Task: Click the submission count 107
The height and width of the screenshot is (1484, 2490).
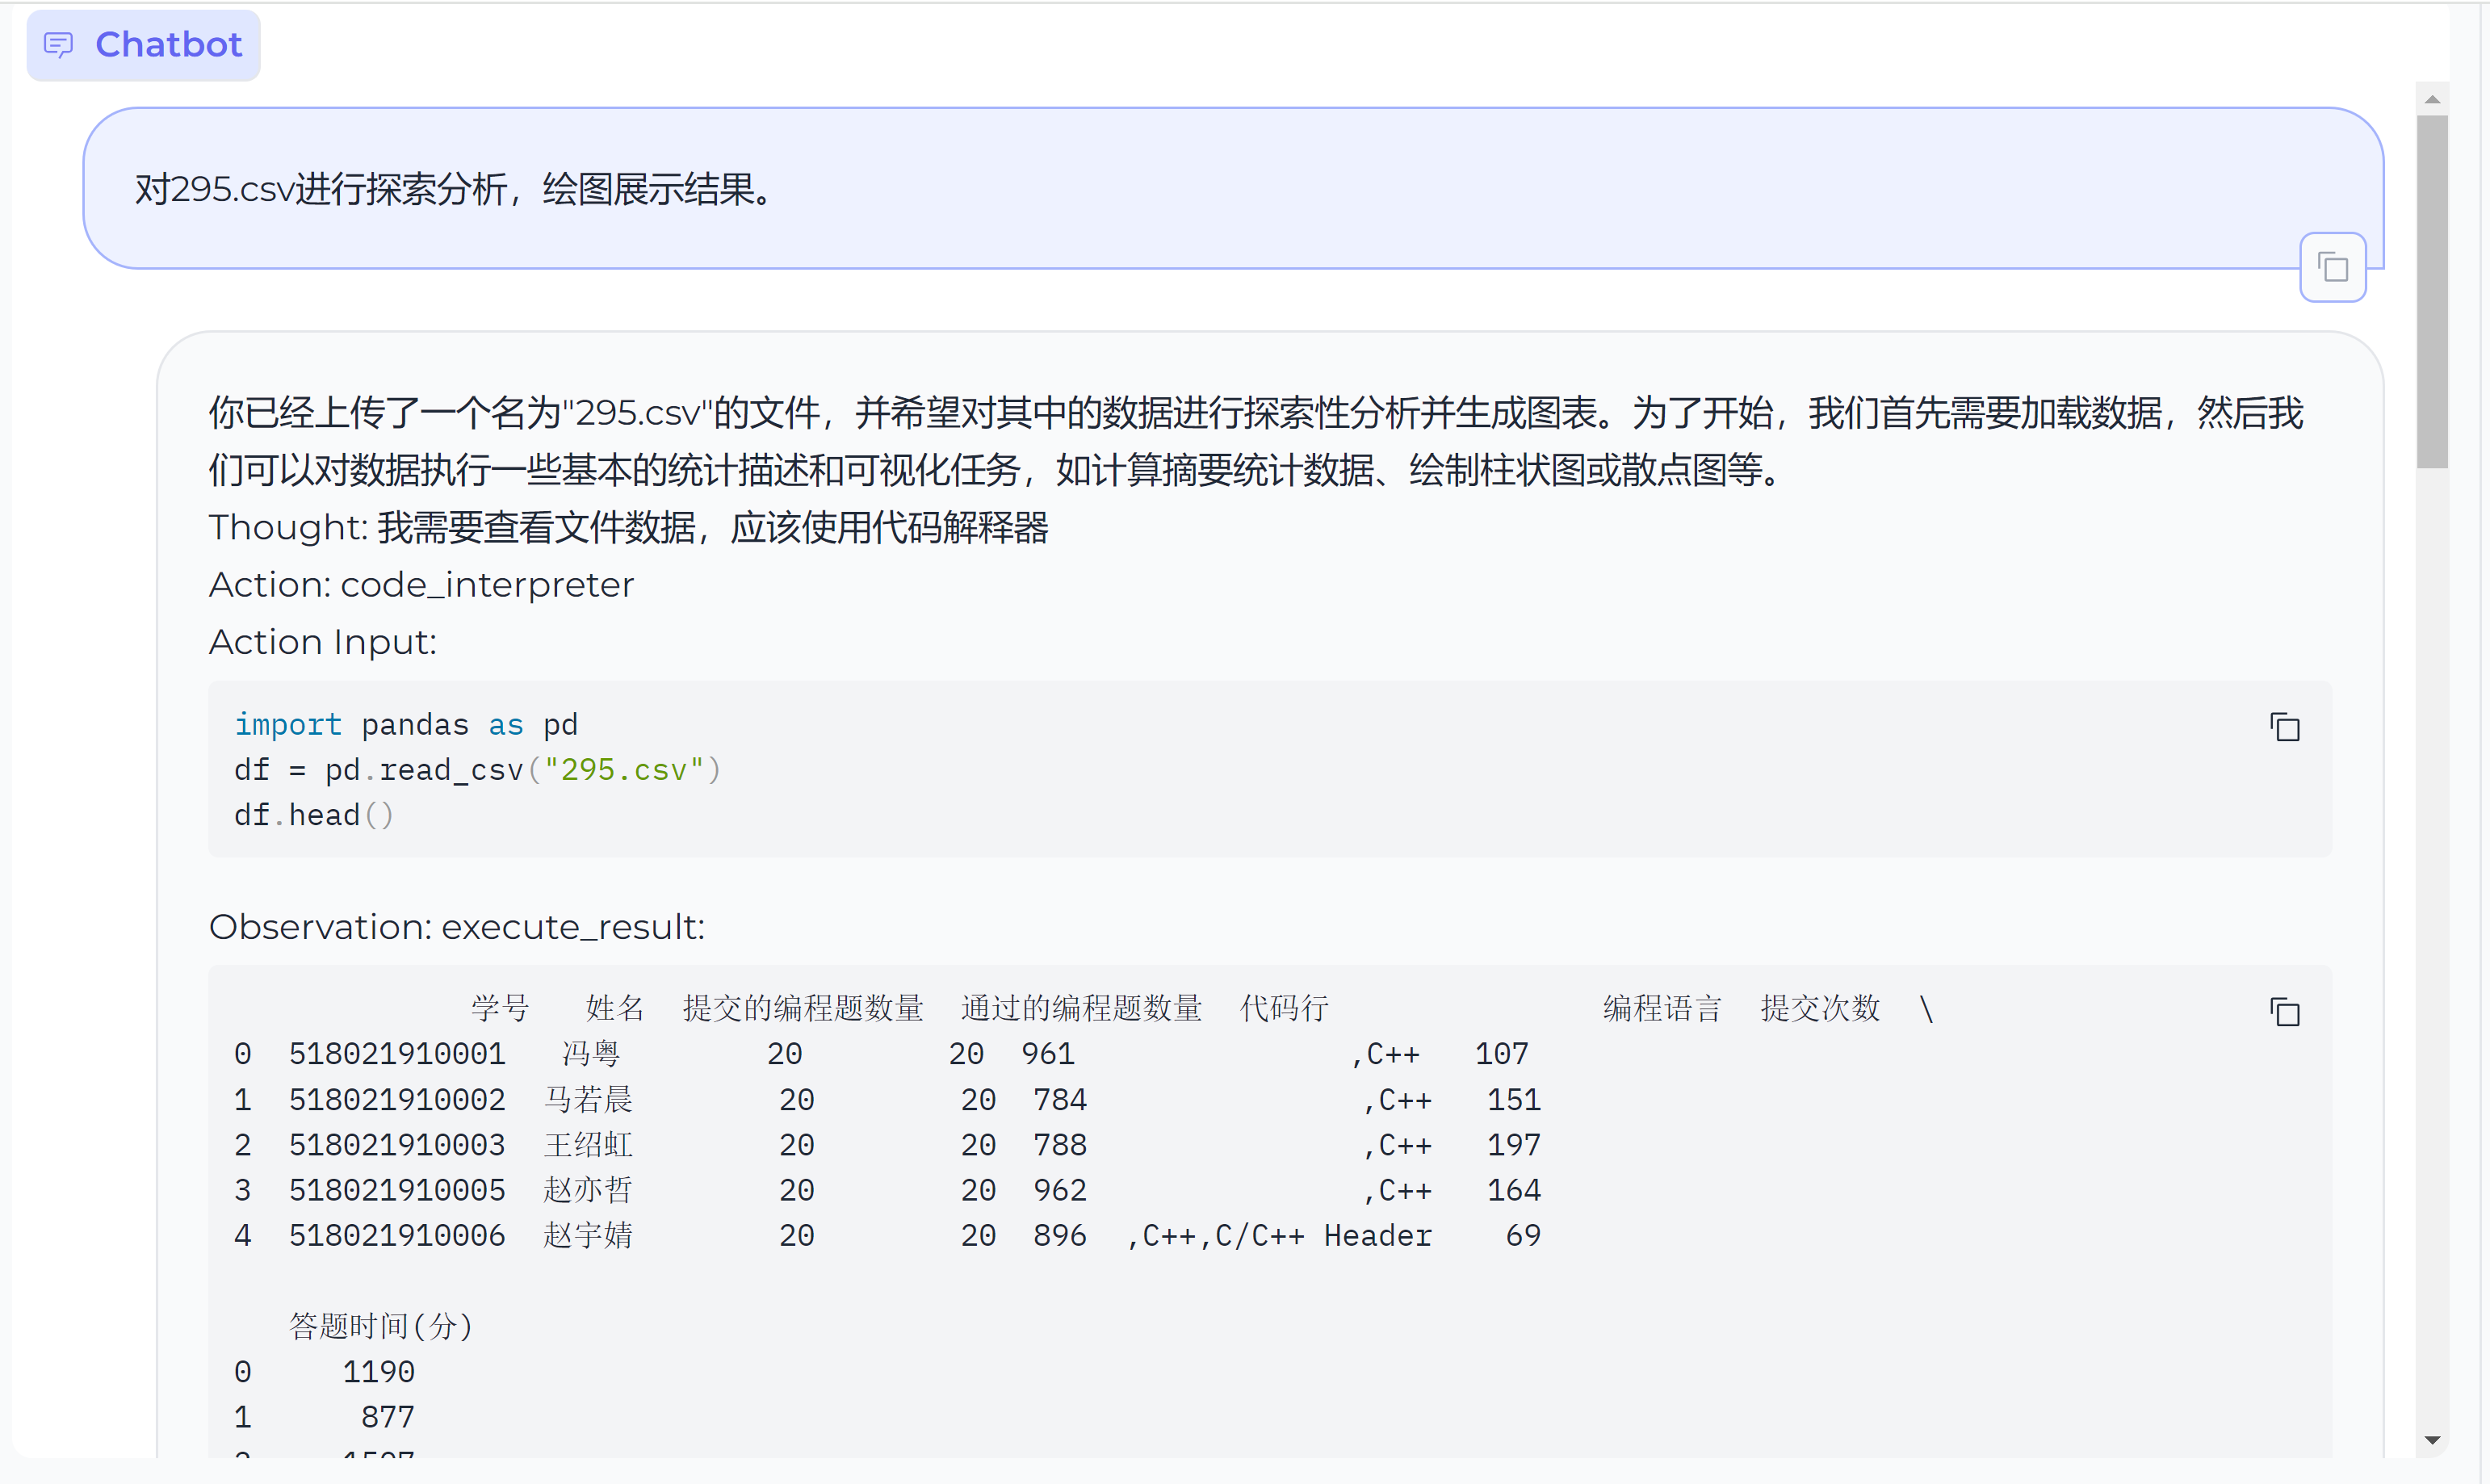Action: click(1502, 1054)
